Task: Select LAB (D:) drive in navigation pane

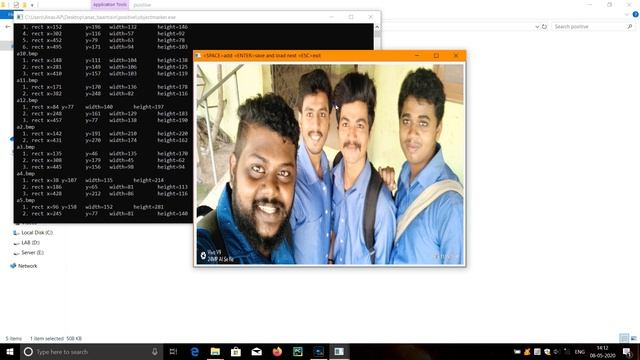Action: [30, 242]
